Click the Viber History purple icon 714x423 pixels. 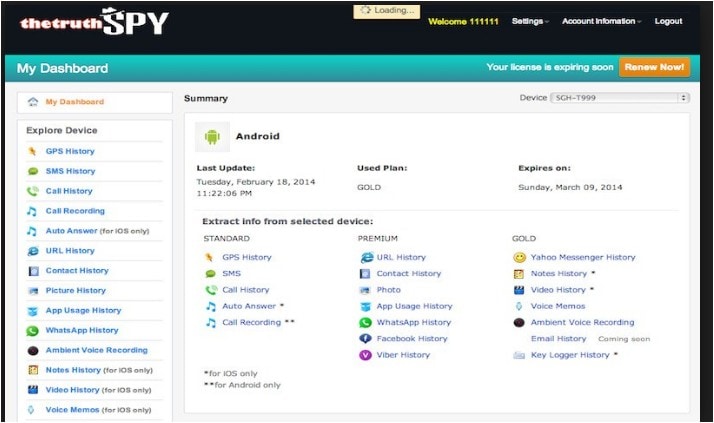pos(365,355)
